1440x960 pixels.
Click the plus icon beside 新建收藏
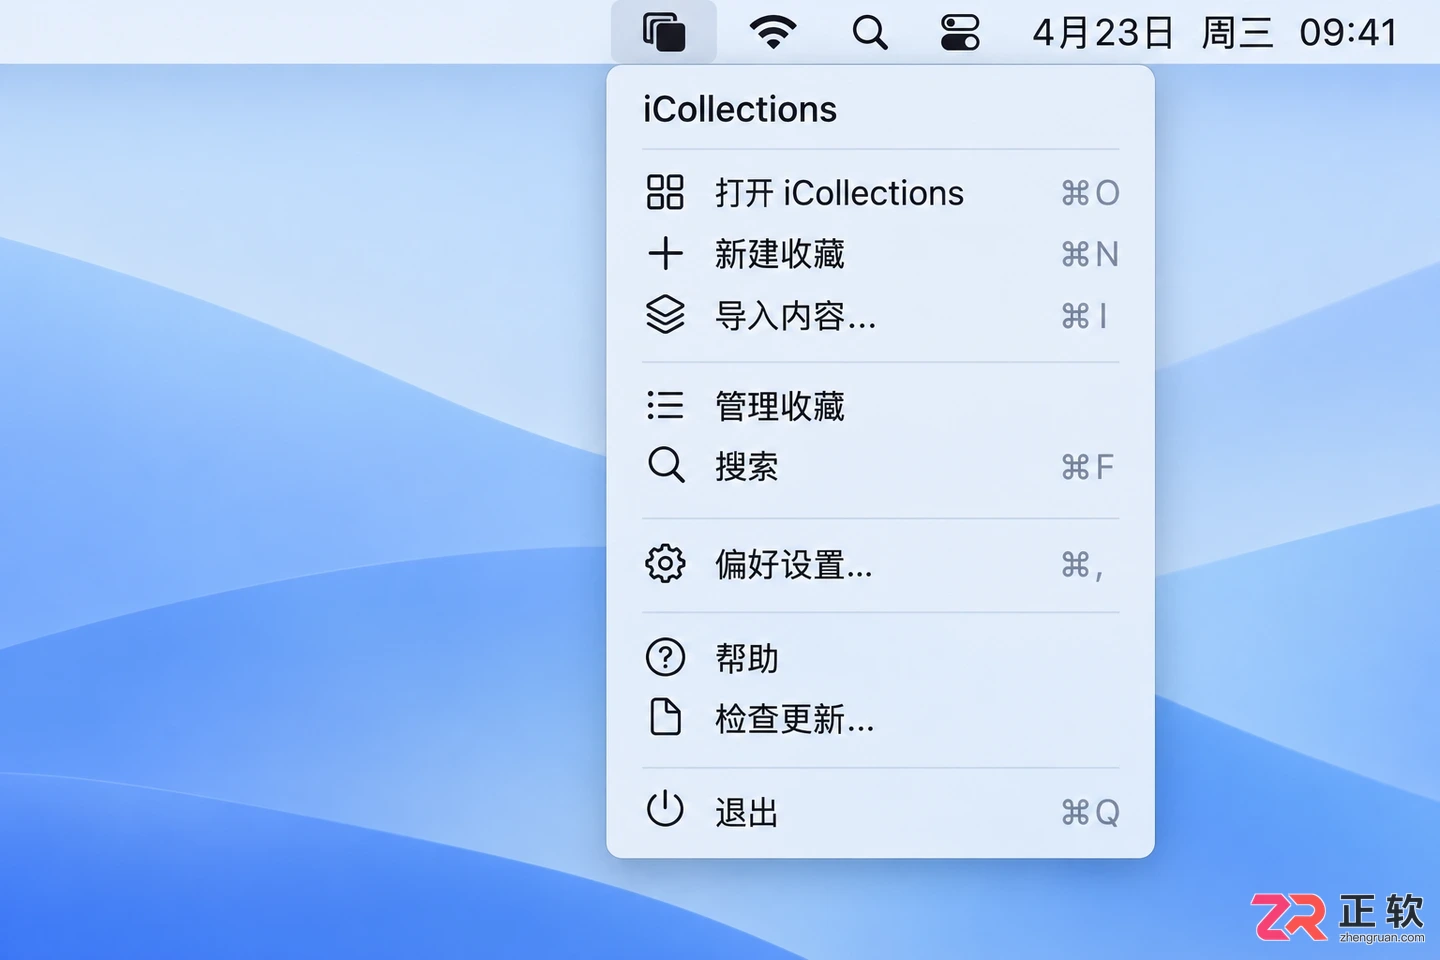click(665, 254)
